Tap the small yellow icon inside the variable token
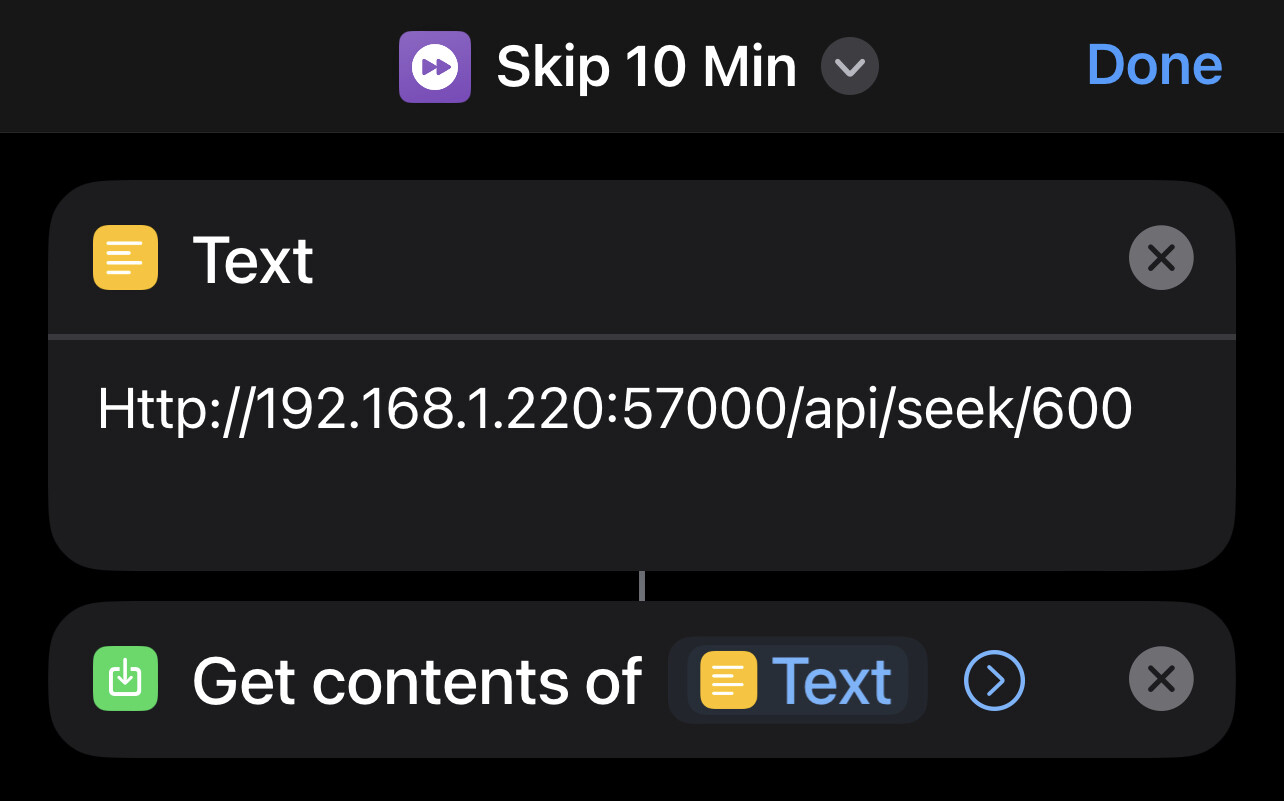Screen dimensions: 1284x801 [x=728, y=680]
